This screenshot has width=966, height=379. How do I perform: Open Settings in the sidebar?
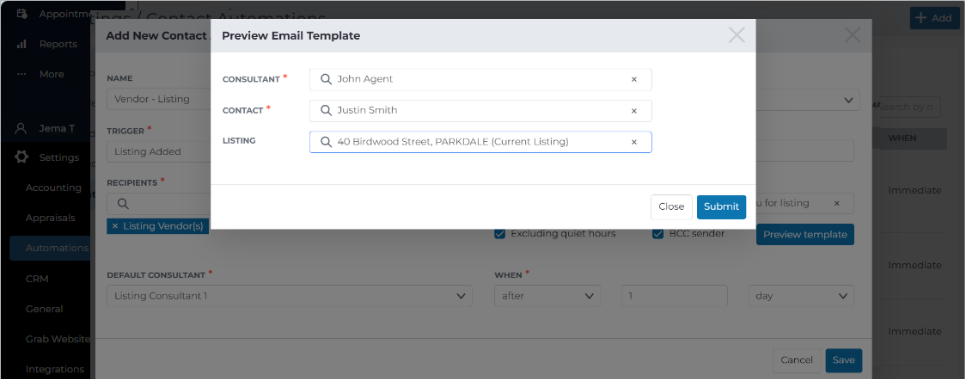[59, 158]
